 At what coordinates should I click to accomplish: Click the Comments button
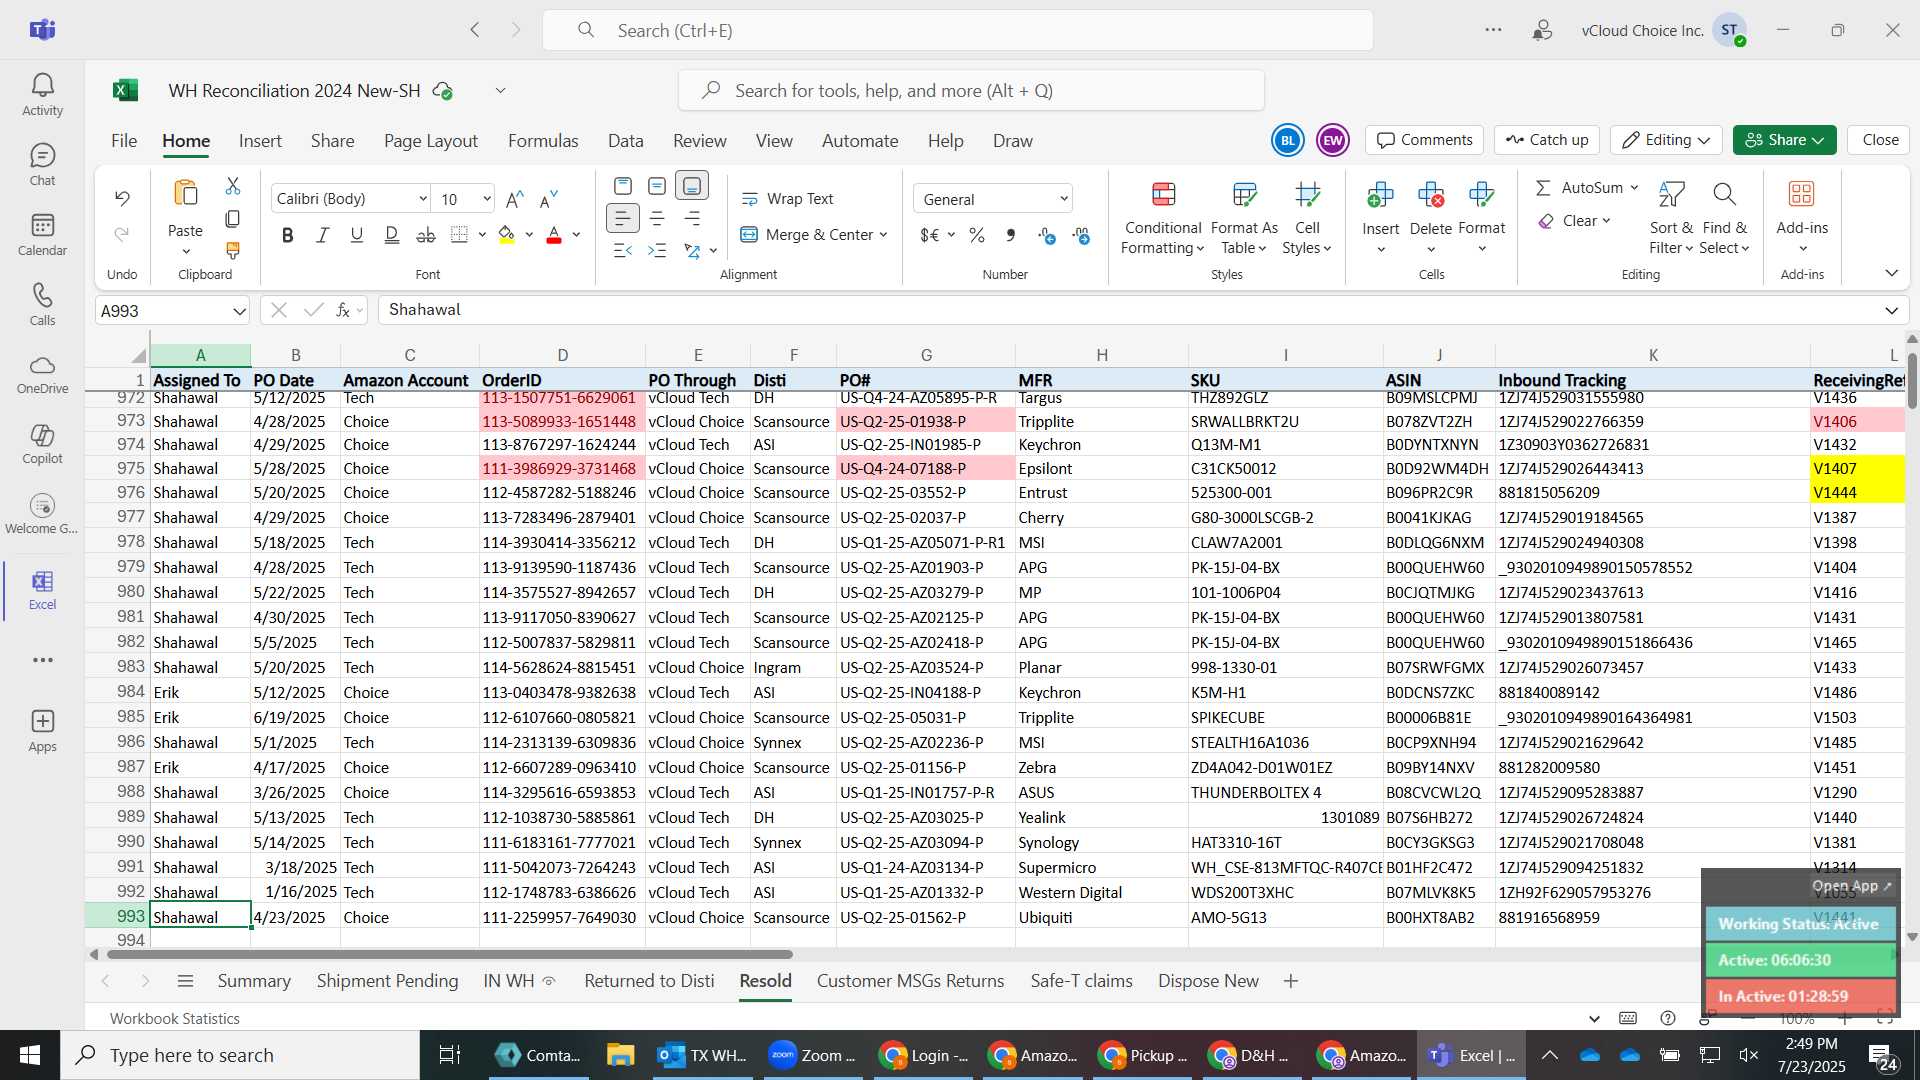tap(1424, 140)
